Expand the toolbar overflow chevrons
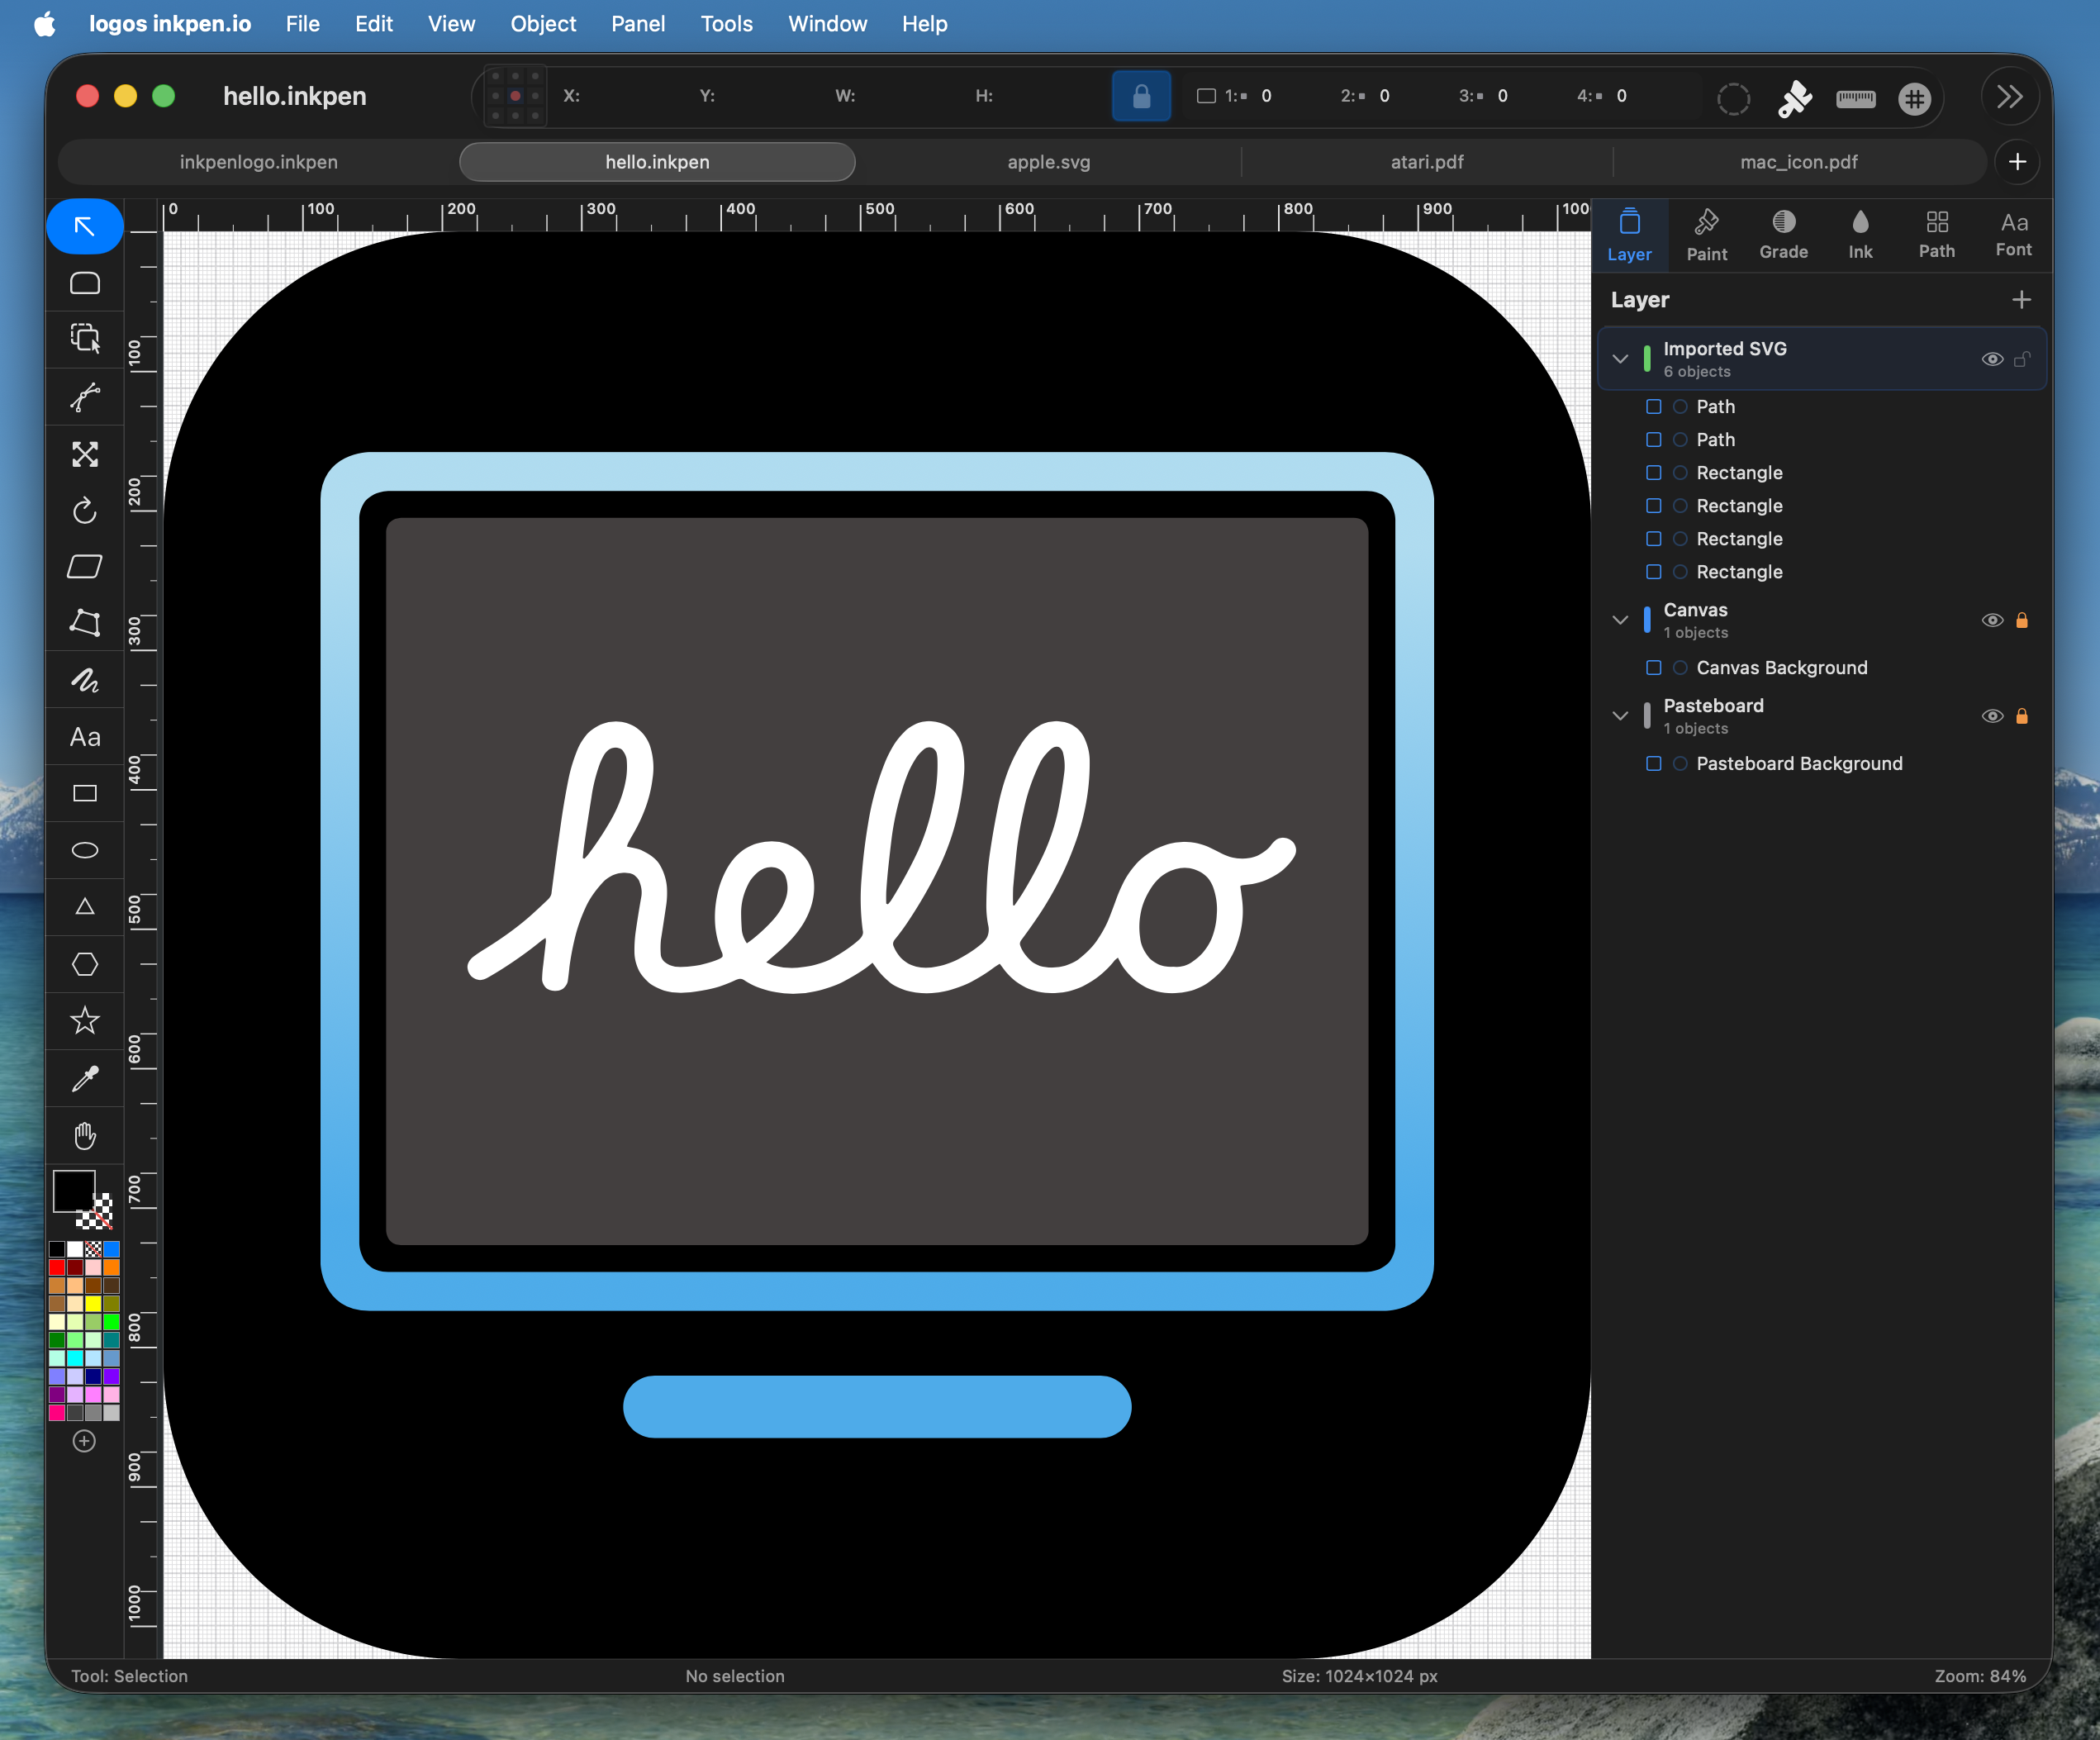The height and width of the screenshot is (1740, 2100). click(x=2009, y=97)
